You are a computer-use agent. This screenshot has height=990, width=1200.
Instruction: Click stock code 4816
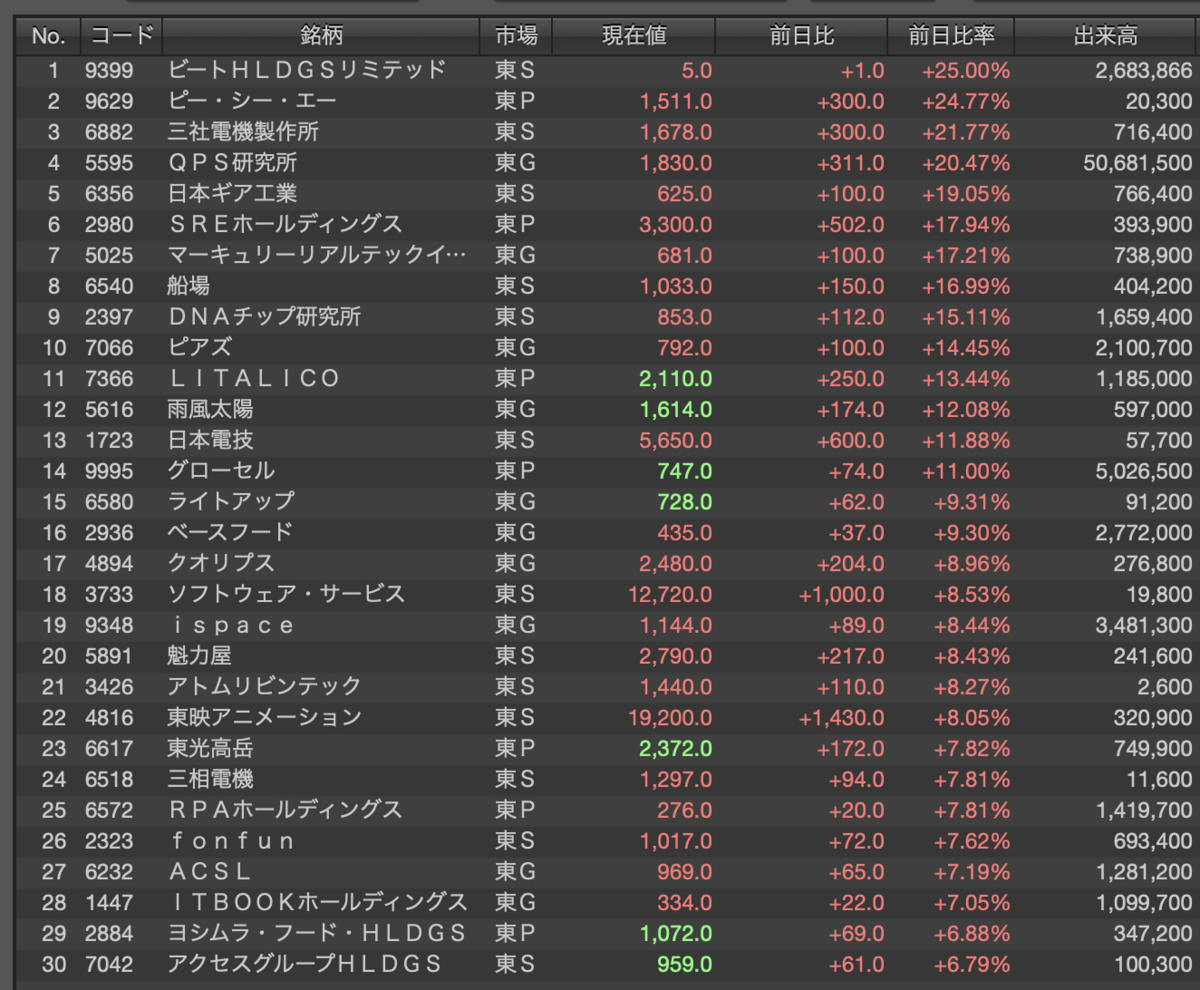point(109,717)
